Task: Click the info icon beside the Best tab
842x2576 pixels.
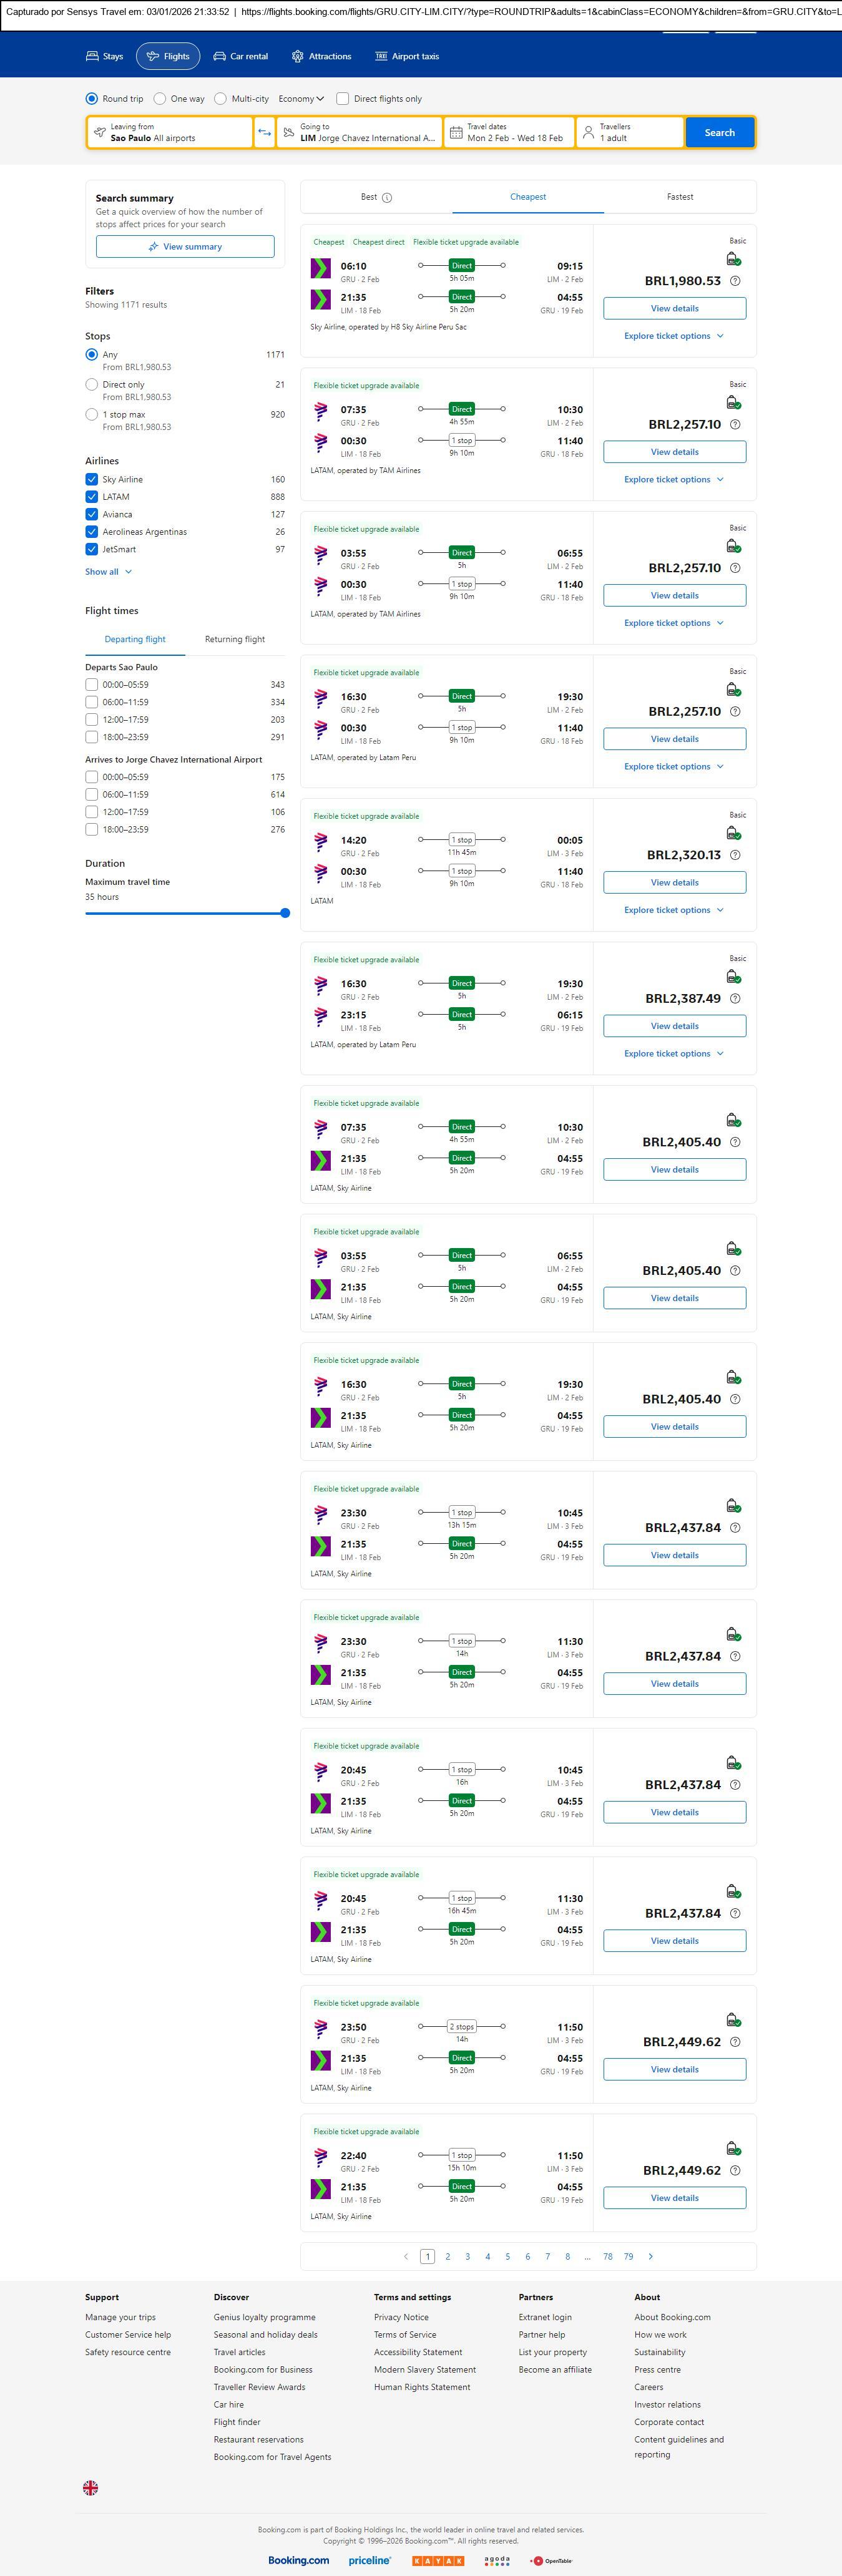Action: 387,198
